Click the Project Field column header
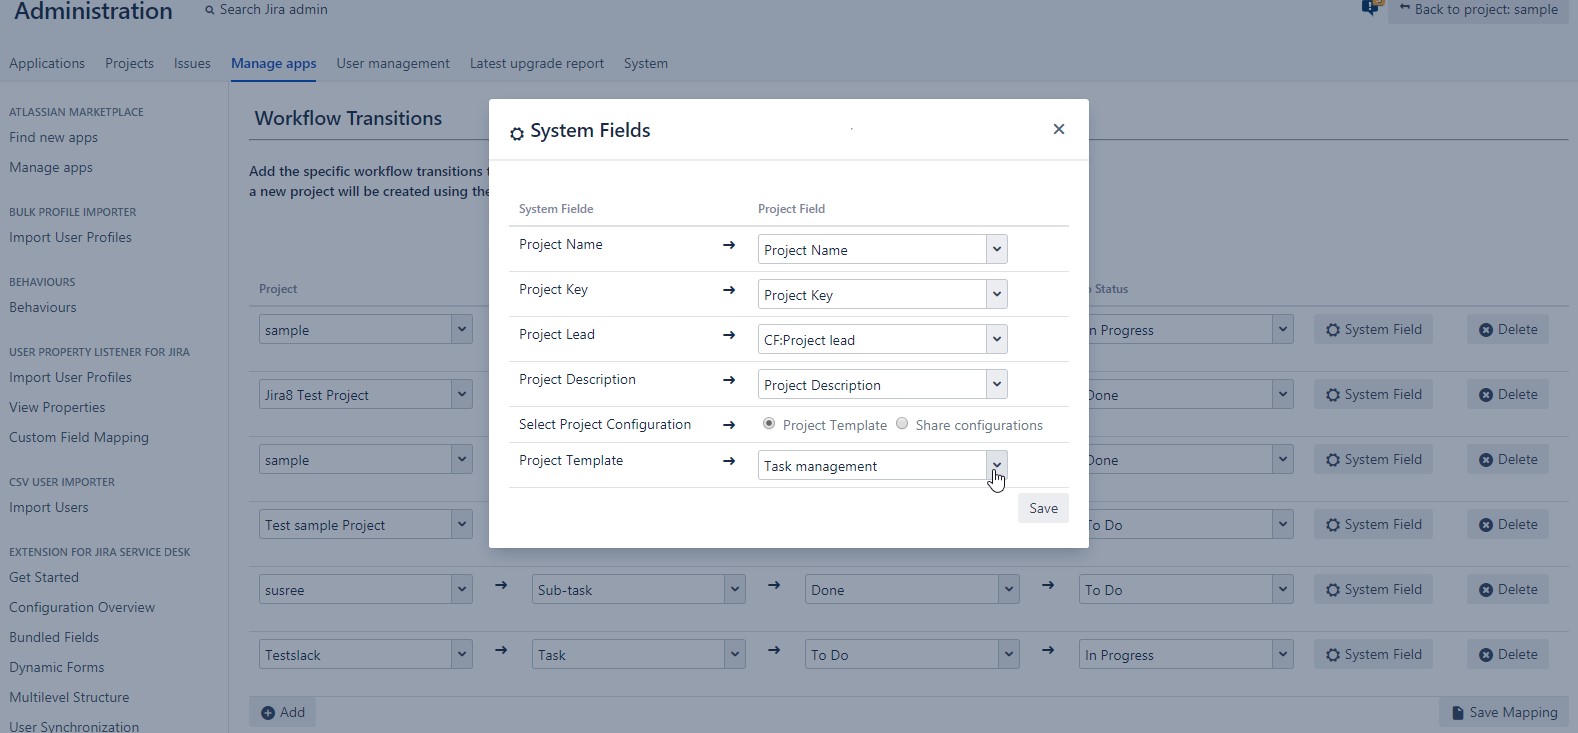 coord(791,209)
